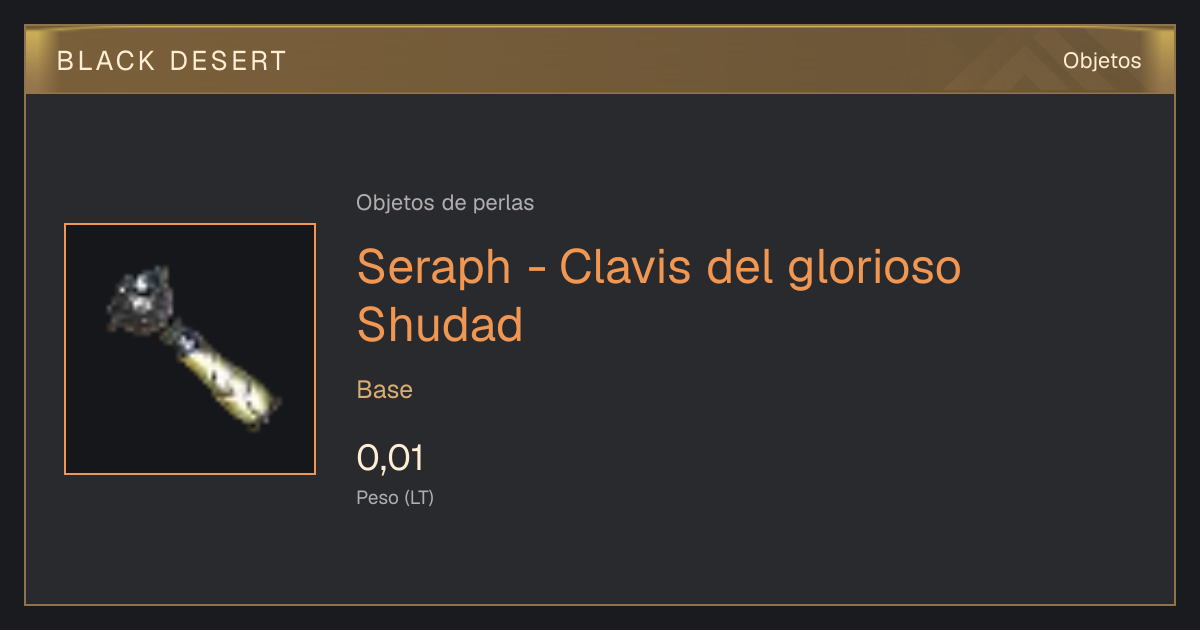1200x630 pixels.
Task: Open the BLACK DESERT logo link
Action: pos(172,61)
